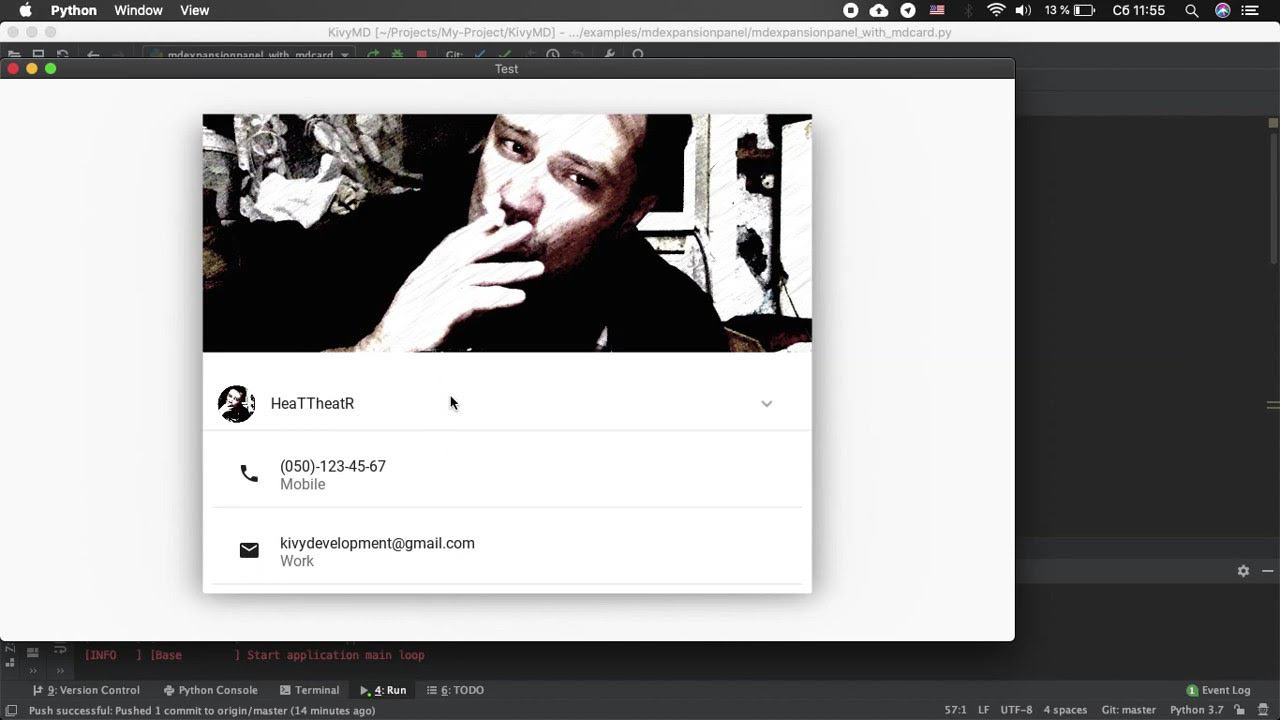Click the Siri icon in the menu bar
The height and width of the screenshot is (720, 1280).
coord(1223,10)
